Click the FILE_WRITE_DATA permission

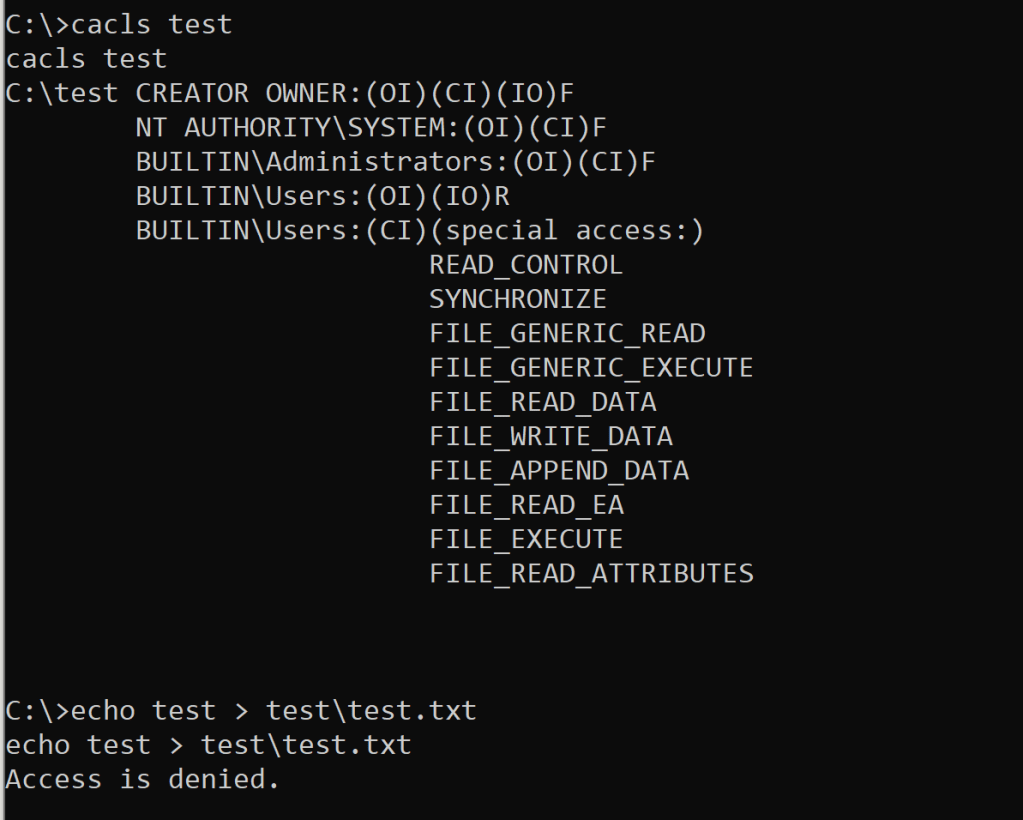point(551,436)
